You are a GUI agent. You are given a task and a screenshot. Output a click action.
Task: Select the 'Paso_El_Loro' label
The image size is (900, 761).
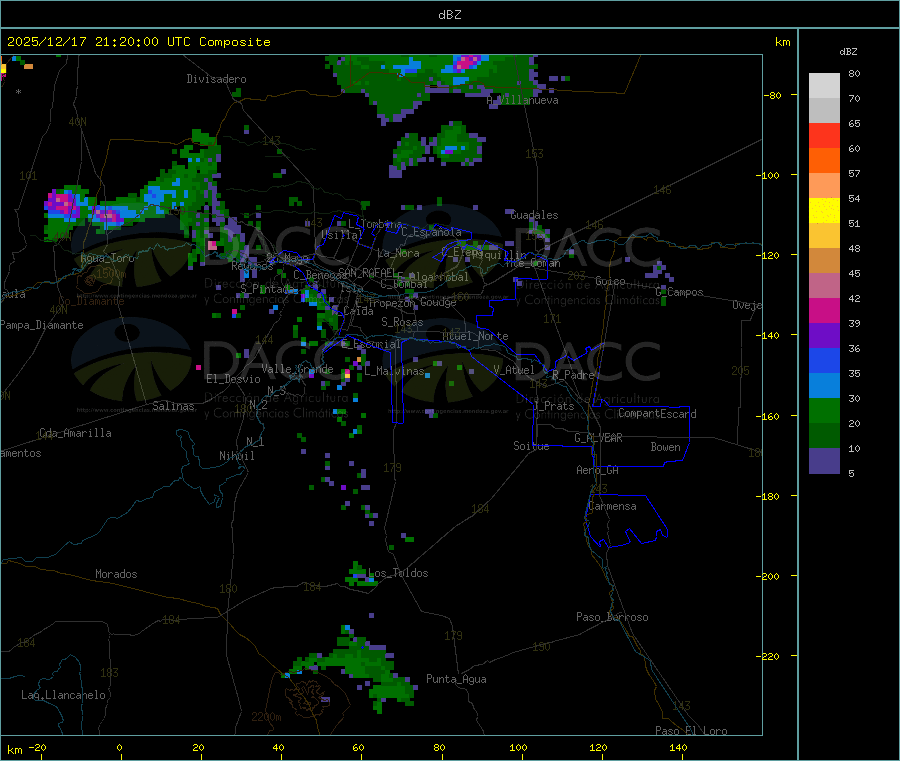point(691,731)
